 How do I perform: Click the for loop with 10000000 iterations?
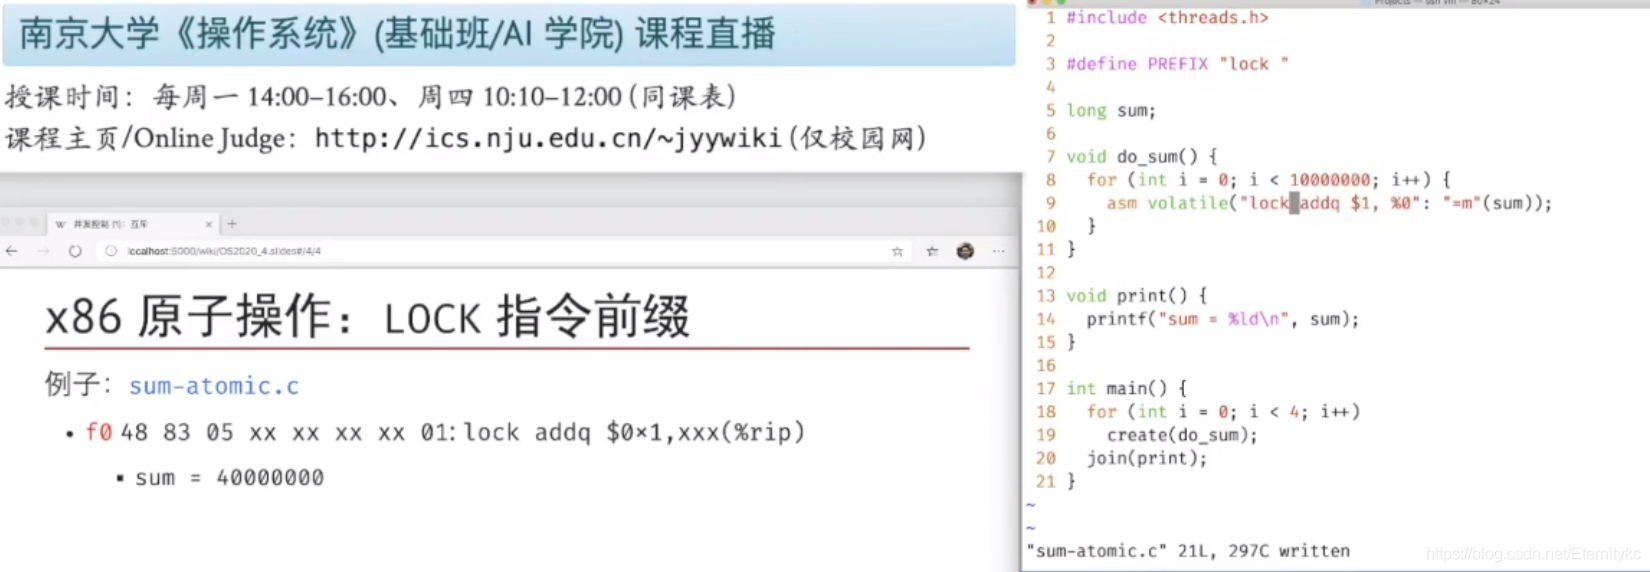pos(1268,180)
